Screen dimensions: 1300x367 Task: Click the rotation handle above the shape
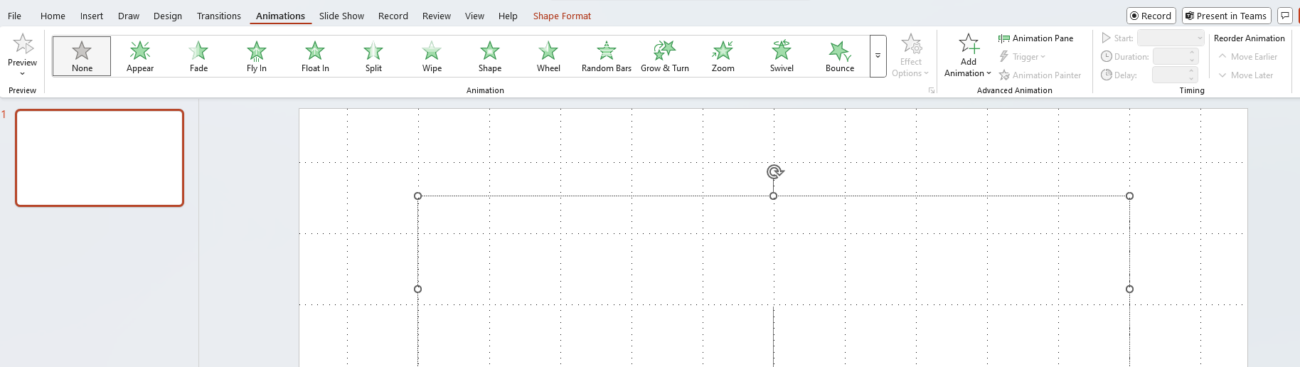pos(774,172)
